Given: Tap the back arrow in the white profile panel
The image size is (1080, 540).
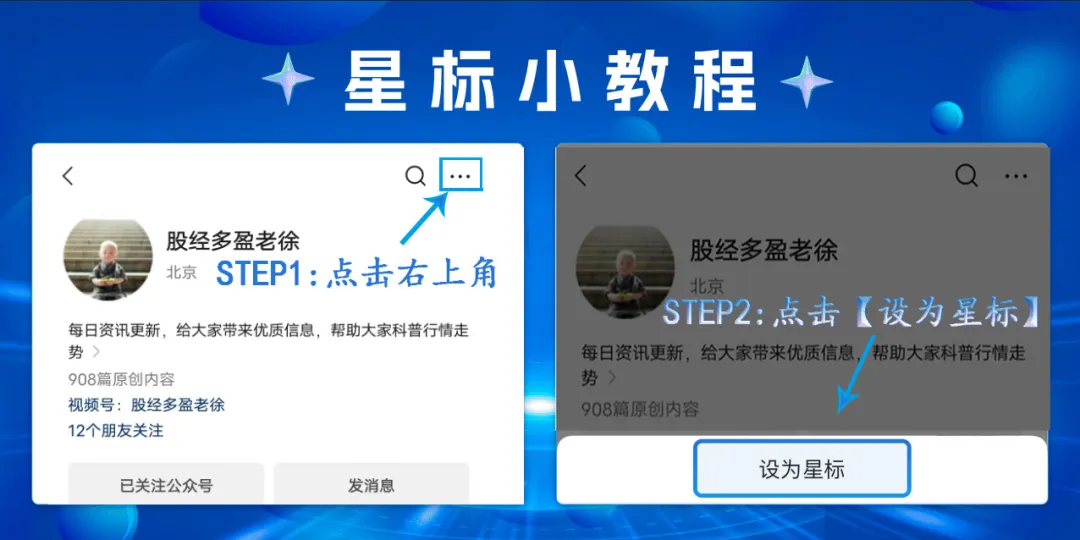Looking at the screenshot, I should click(x=68, y=176).
